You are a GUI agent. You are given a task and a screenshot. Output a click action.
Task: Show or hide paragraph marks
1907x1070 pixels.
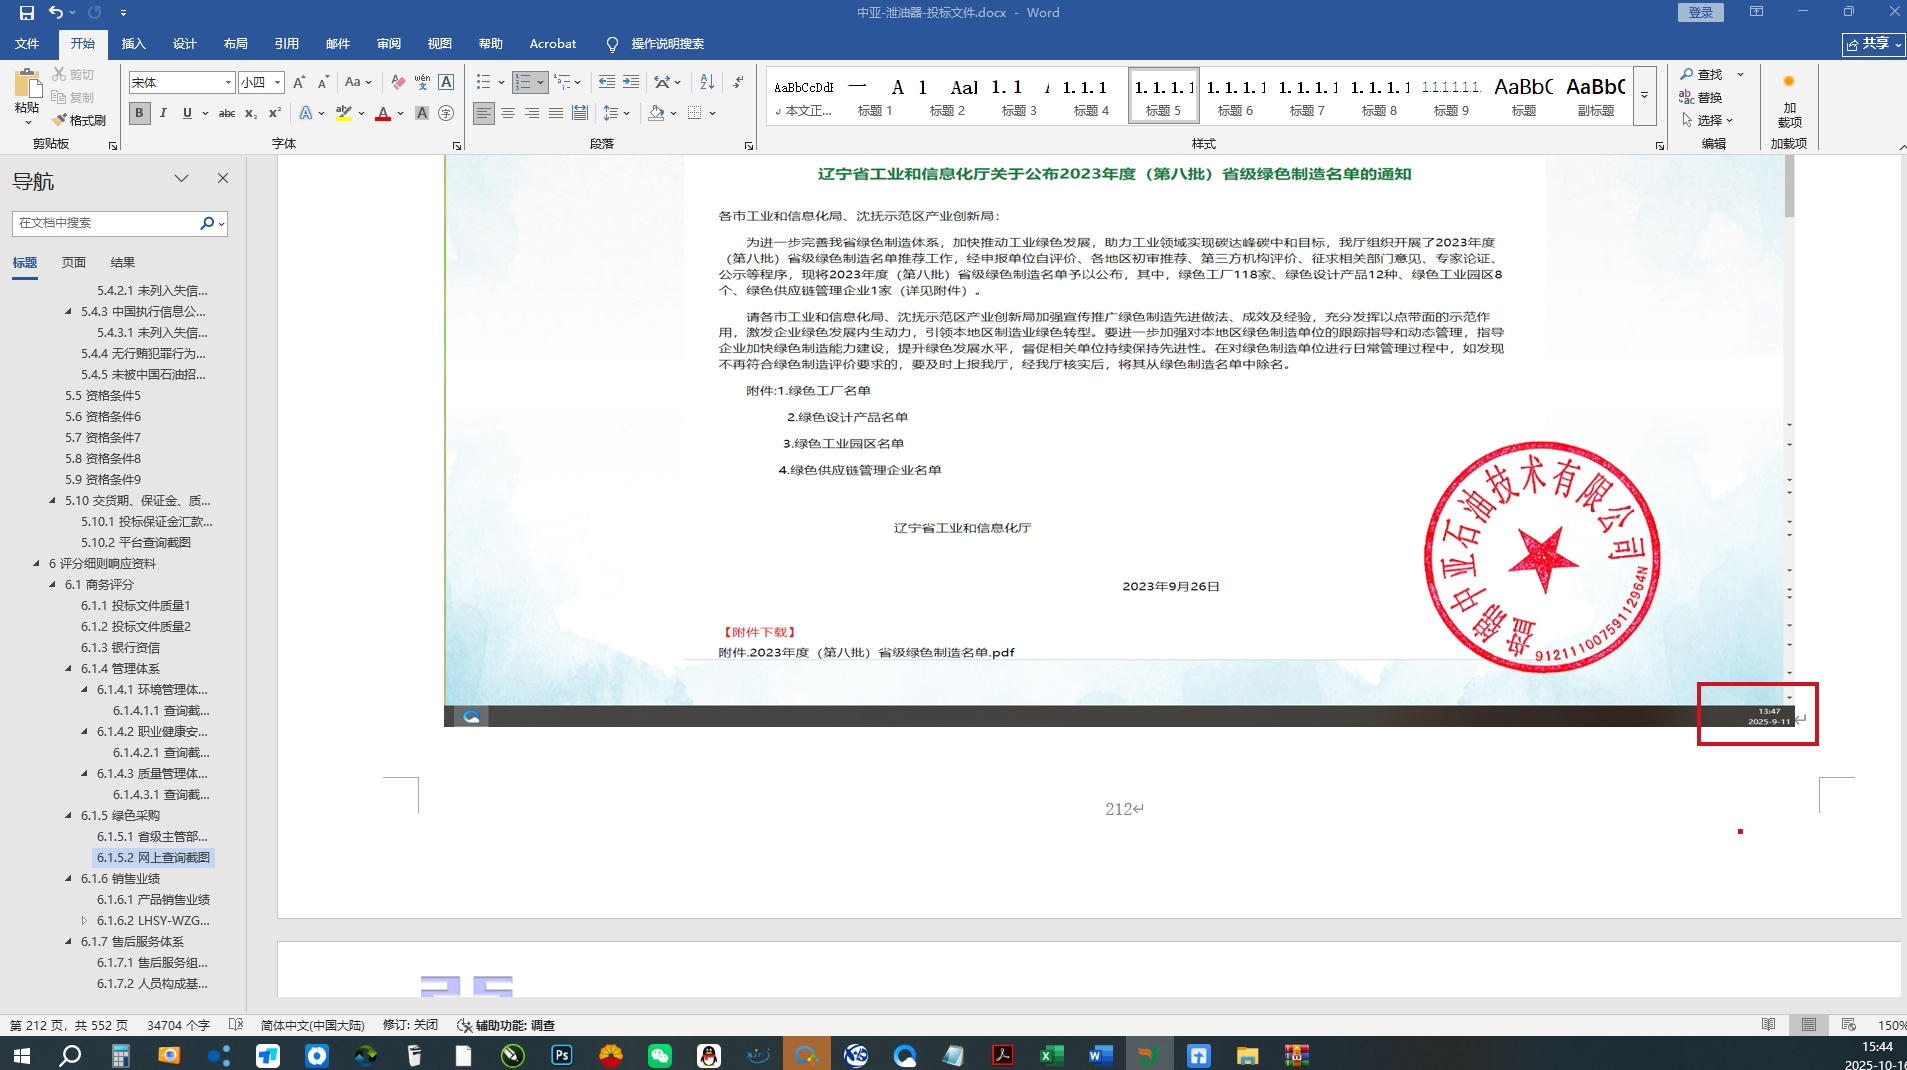[738, 82]
